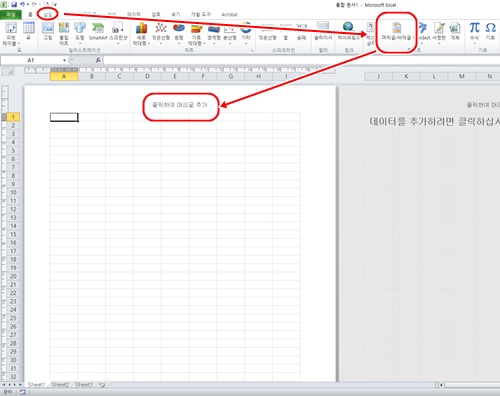Click the Name Box showing A1
This screenshot has width=500, height=396.
(31, 60)
